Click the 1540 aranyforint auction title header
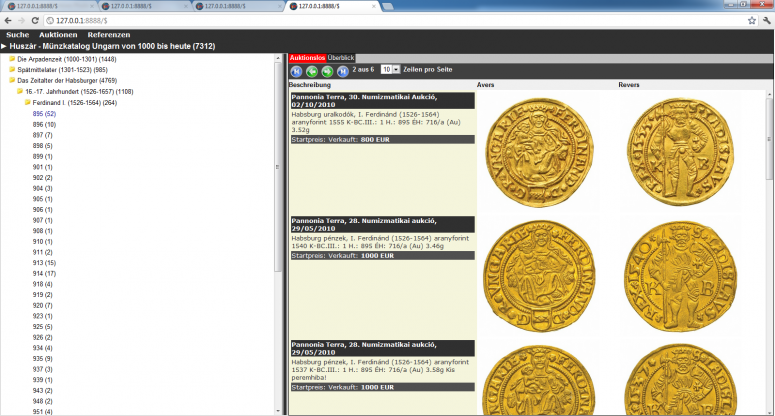This screenshot has width=775, height=416. (382, 224)
